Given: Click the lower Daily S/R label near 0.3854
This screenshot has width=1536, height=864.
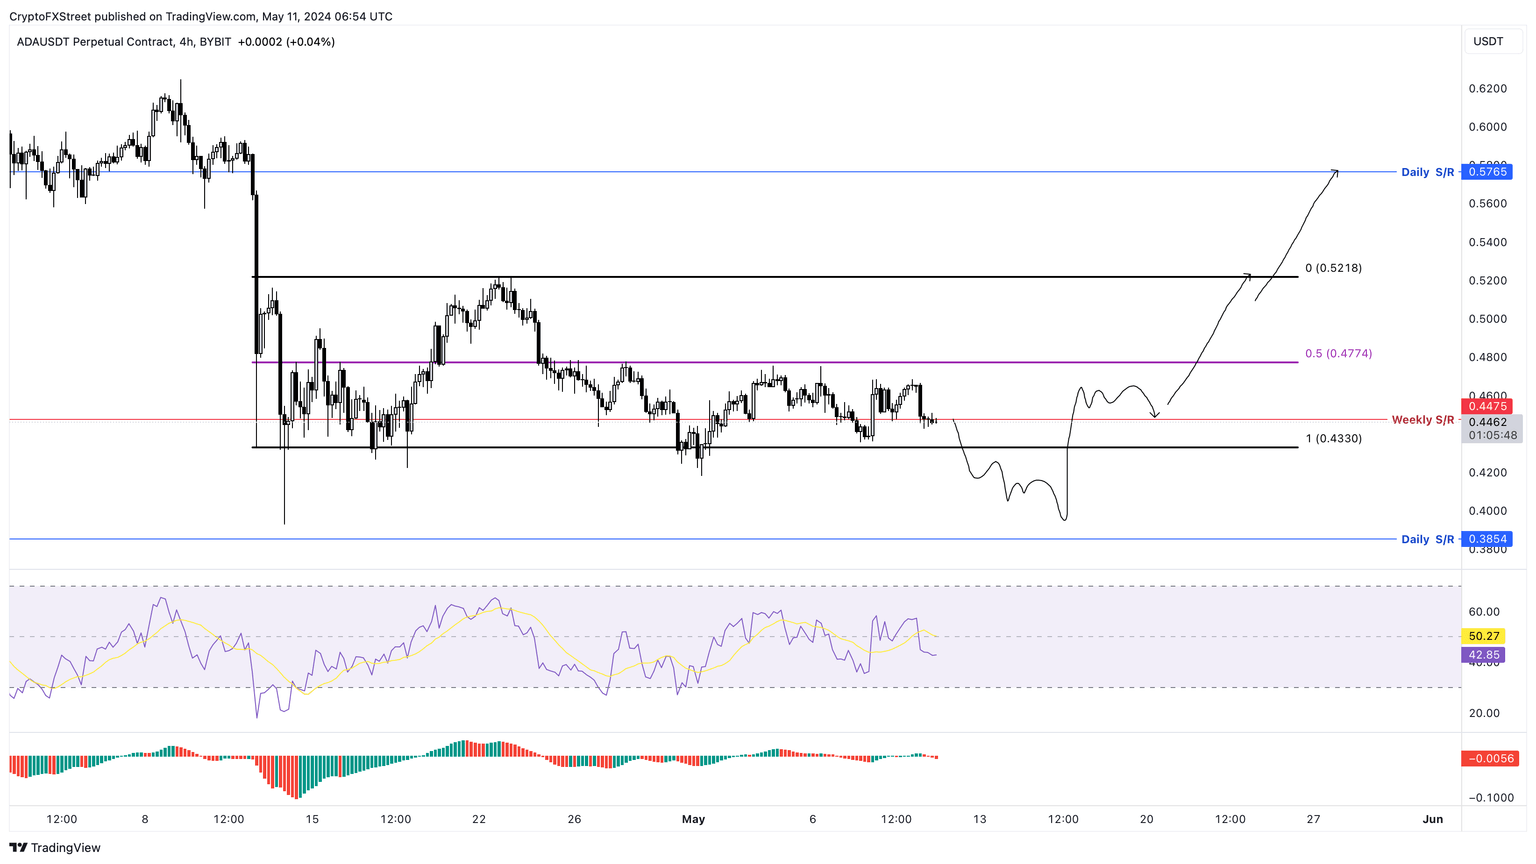Looking at the screenshot, I should point(1428,539).
